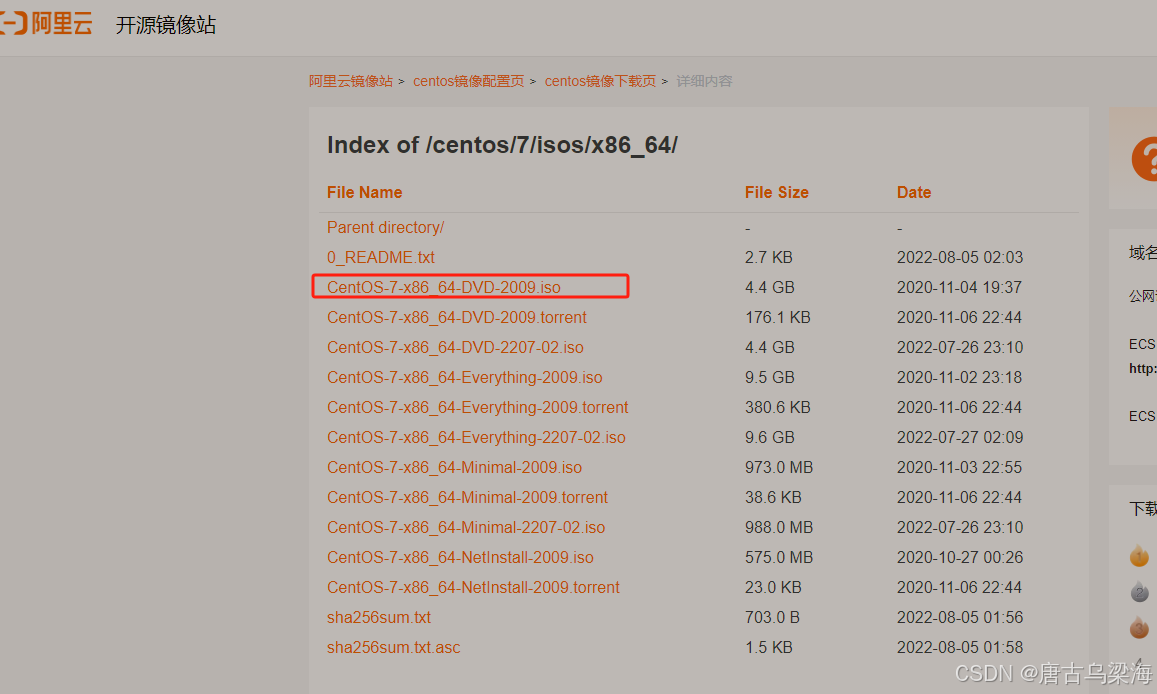Click the 380.6 KB file size value
Viewport: 1157px width, 694px height.
(x=778, y=407)
